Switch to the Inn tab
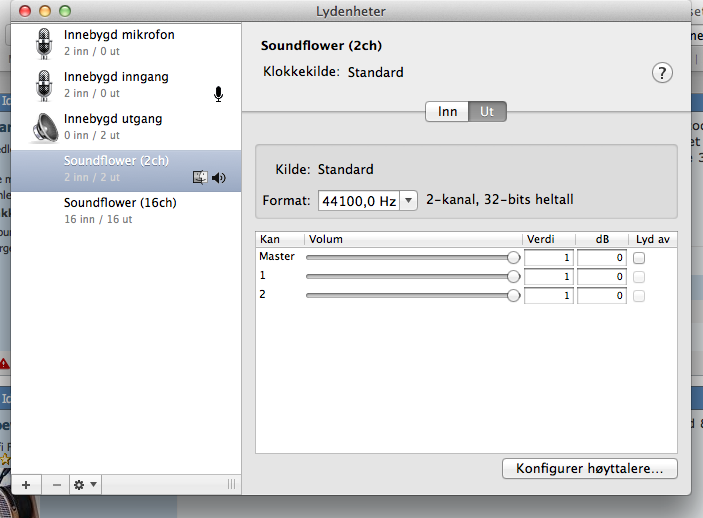Image resolution: width=703 pixels, height=518 pixels. 447,111
